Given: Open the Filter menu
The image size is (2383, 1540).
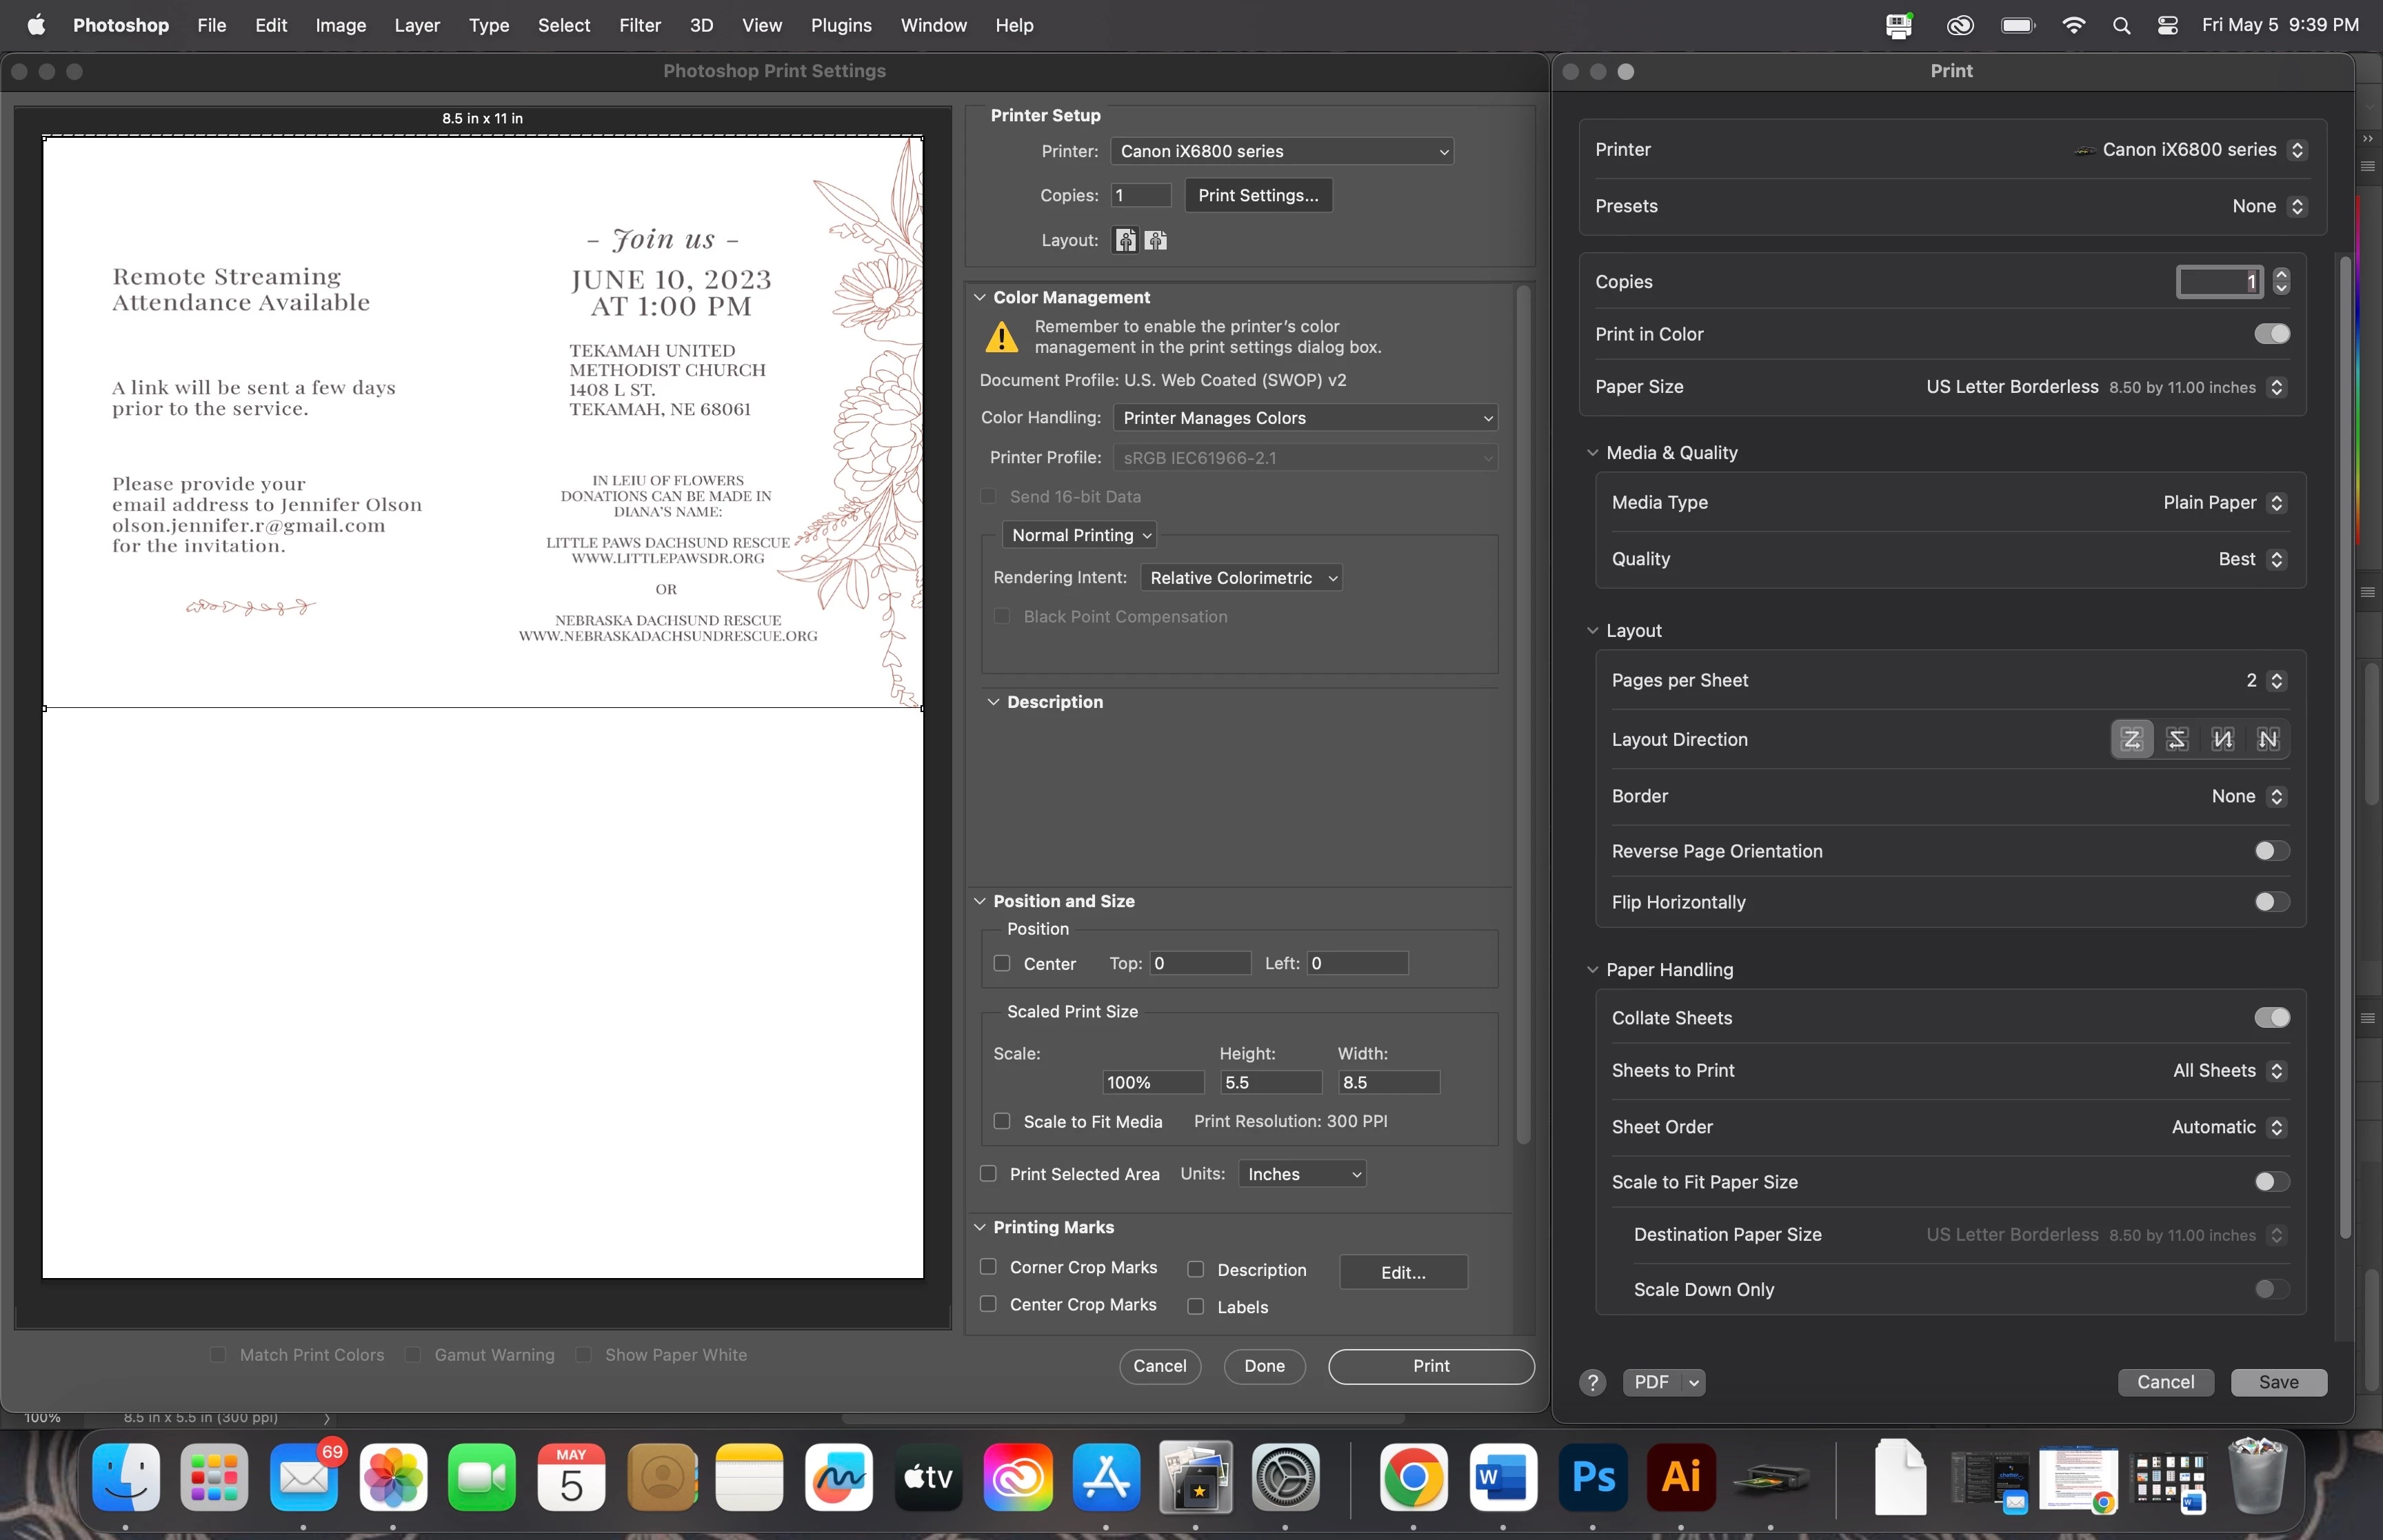Looking at the screenshot, I should click(639, 25).
